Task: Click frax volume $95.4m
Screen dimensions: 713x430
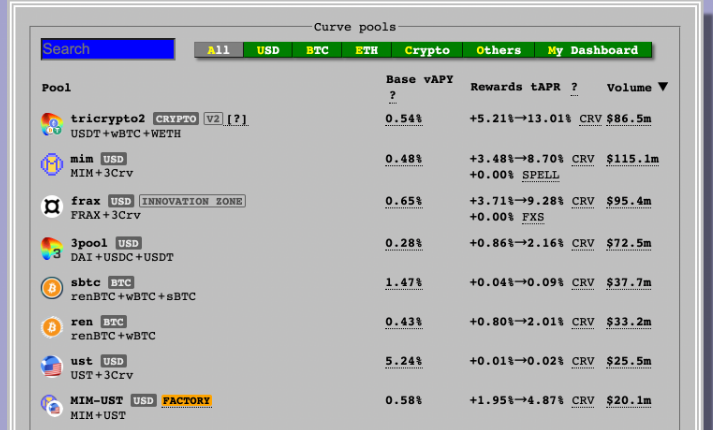Action: click(629, 200)
